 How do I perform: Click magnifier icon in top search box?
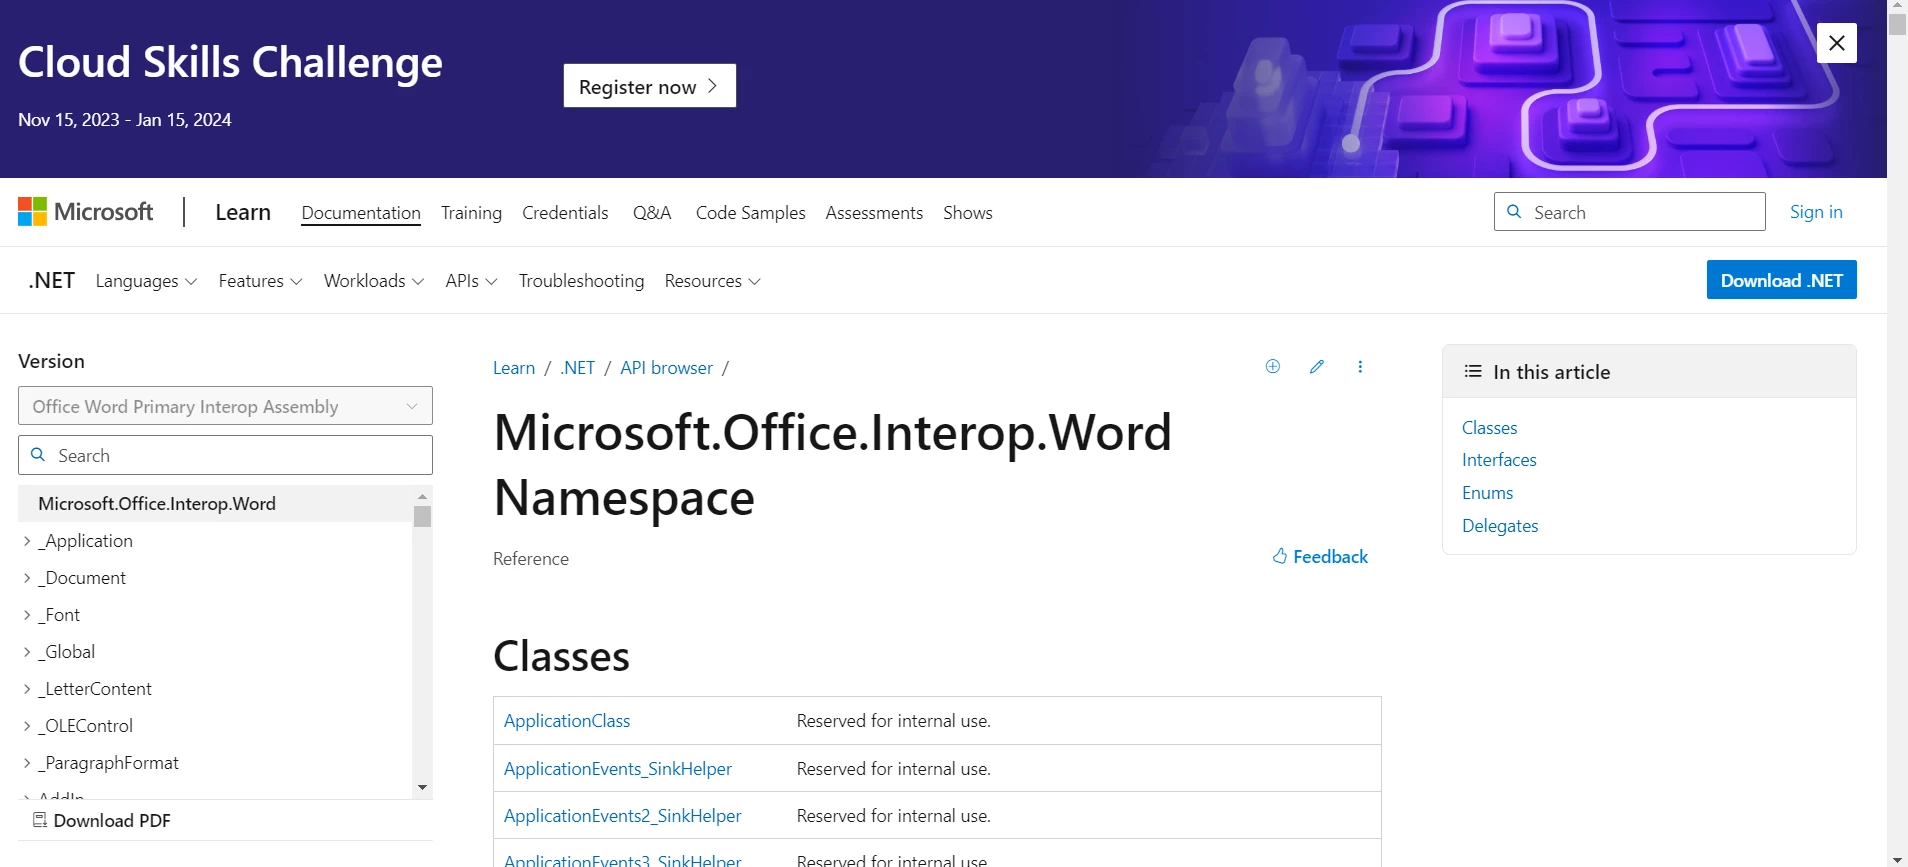point(1514,212)
